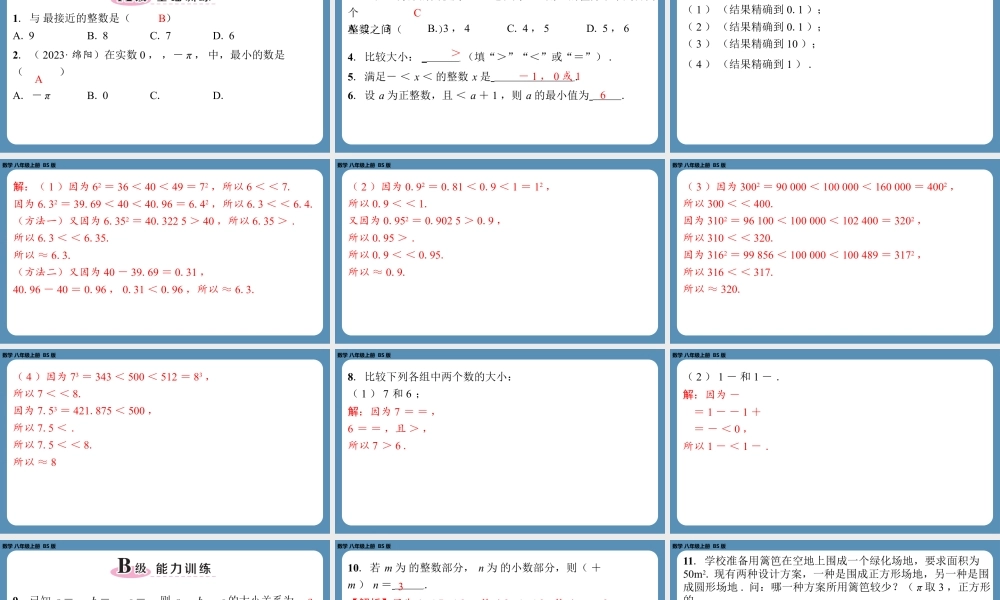This screenshot has height=600, width=1000.
Task: Click the red answer C on the top-middle slide
Action: (x=417, y=13)
